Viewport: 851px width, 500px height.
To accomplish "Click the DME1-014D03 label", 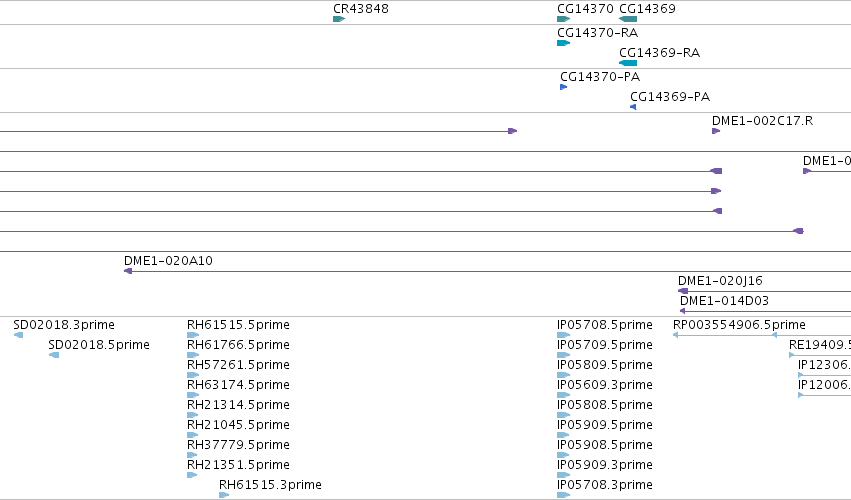I will pyautogui.click(x=725, y=301).
